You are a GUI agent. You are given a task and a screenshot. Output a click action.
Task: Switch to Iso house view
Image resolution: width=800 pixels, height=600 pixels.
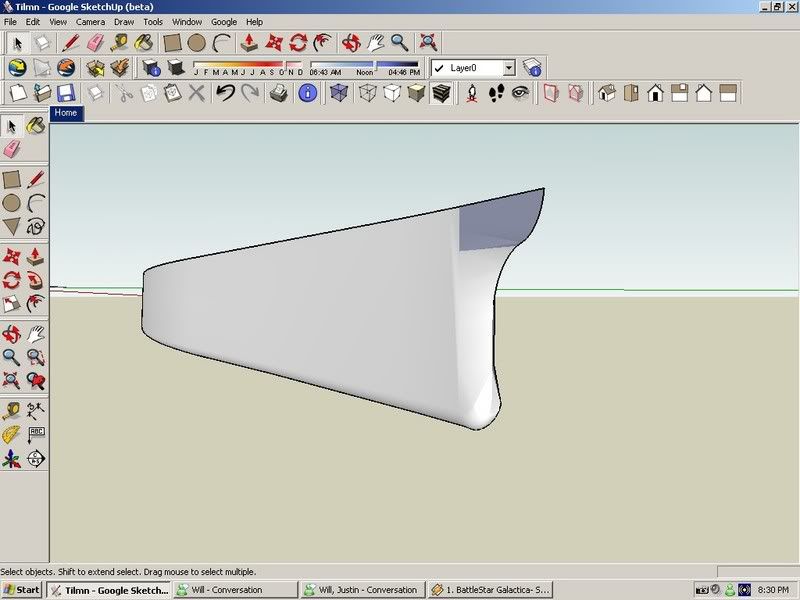pyautogui.click(x=607, y=93)
